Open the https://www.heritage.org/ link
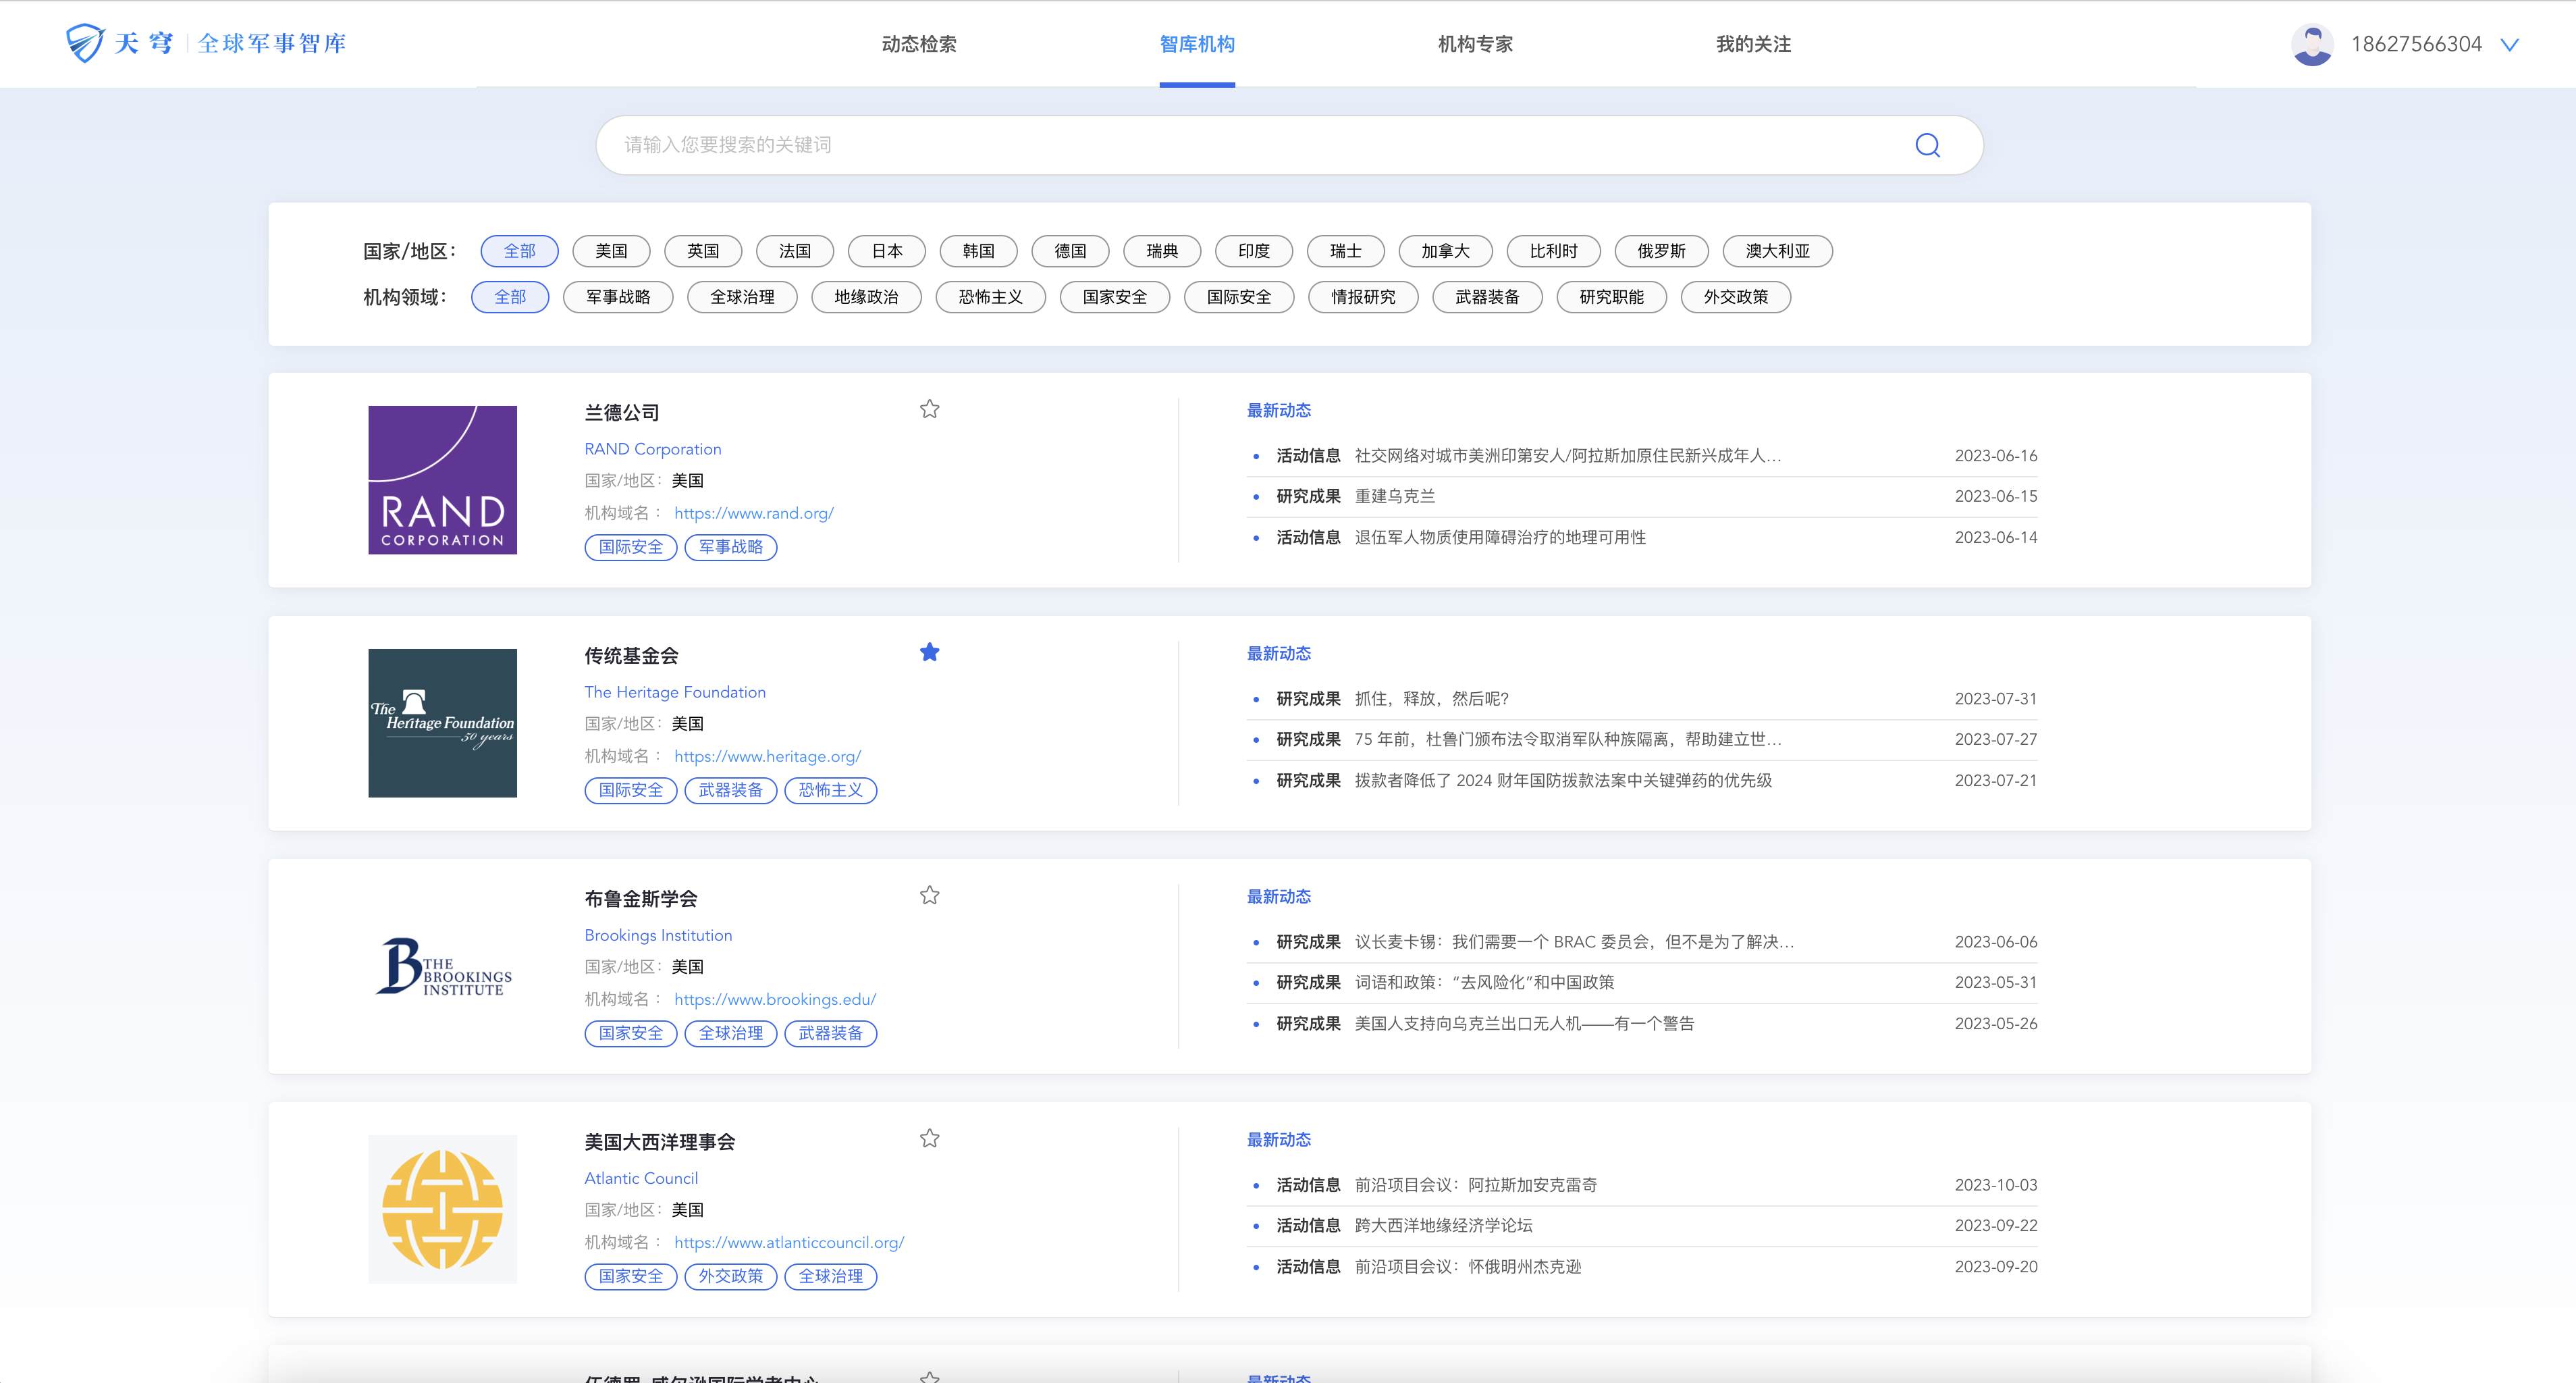Screen dimensions: 2576x1383 point(767,756)
